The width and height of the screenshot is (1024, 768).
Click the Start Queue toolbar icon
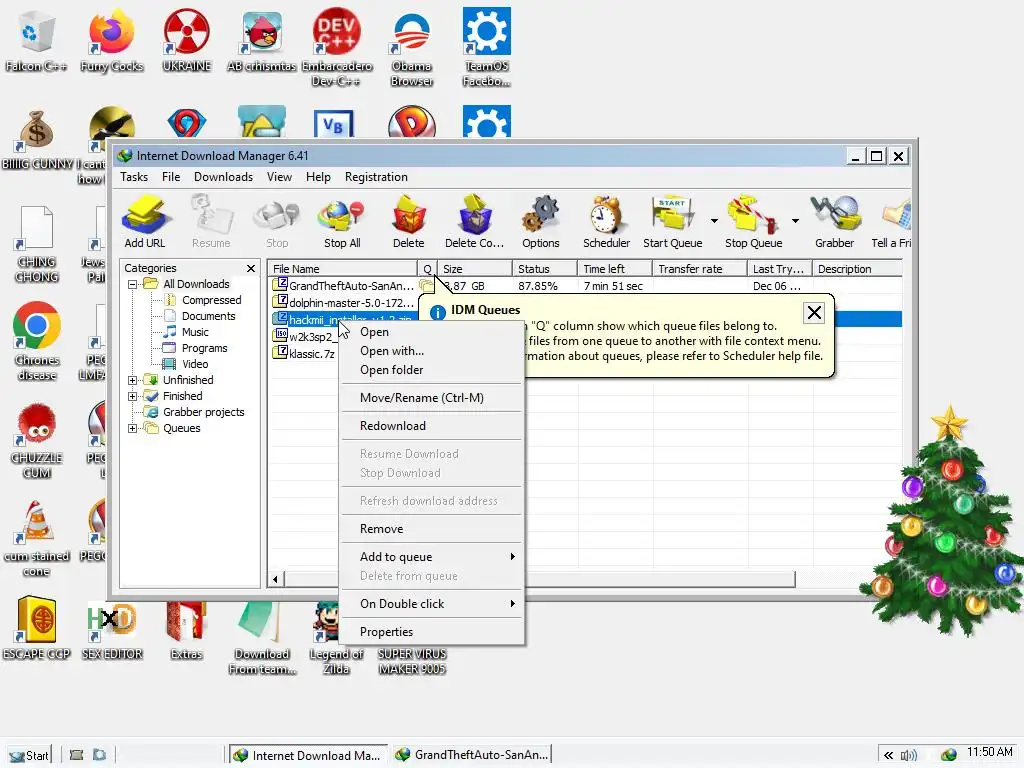pyautogui.click(x=673, y=222)
